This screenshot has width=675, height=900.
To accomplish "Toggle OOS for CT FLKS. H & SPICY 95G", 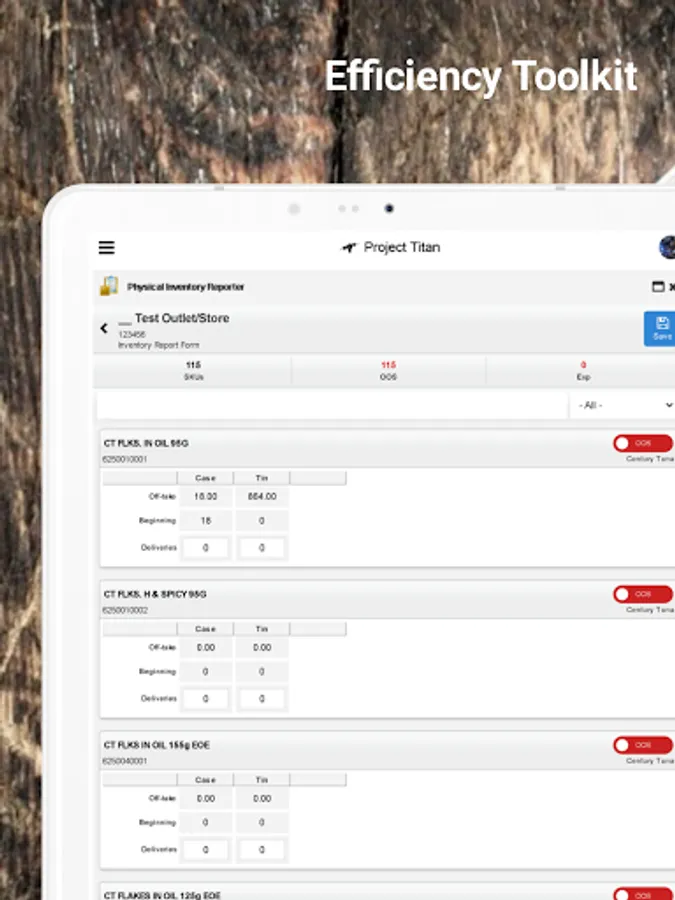I will tap(643, 594).
